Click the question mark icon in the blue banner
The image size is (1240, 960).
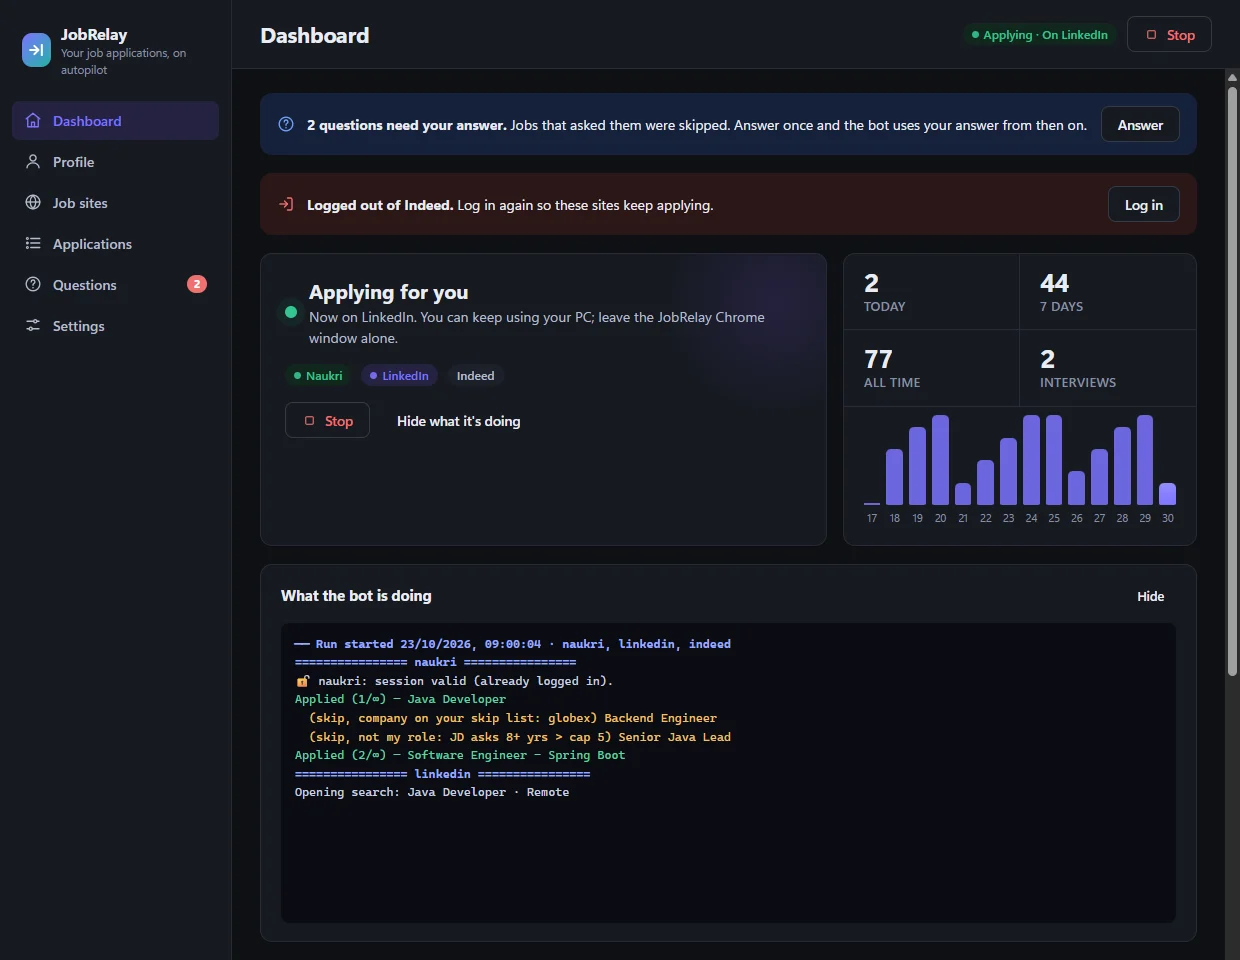[286, 125]
